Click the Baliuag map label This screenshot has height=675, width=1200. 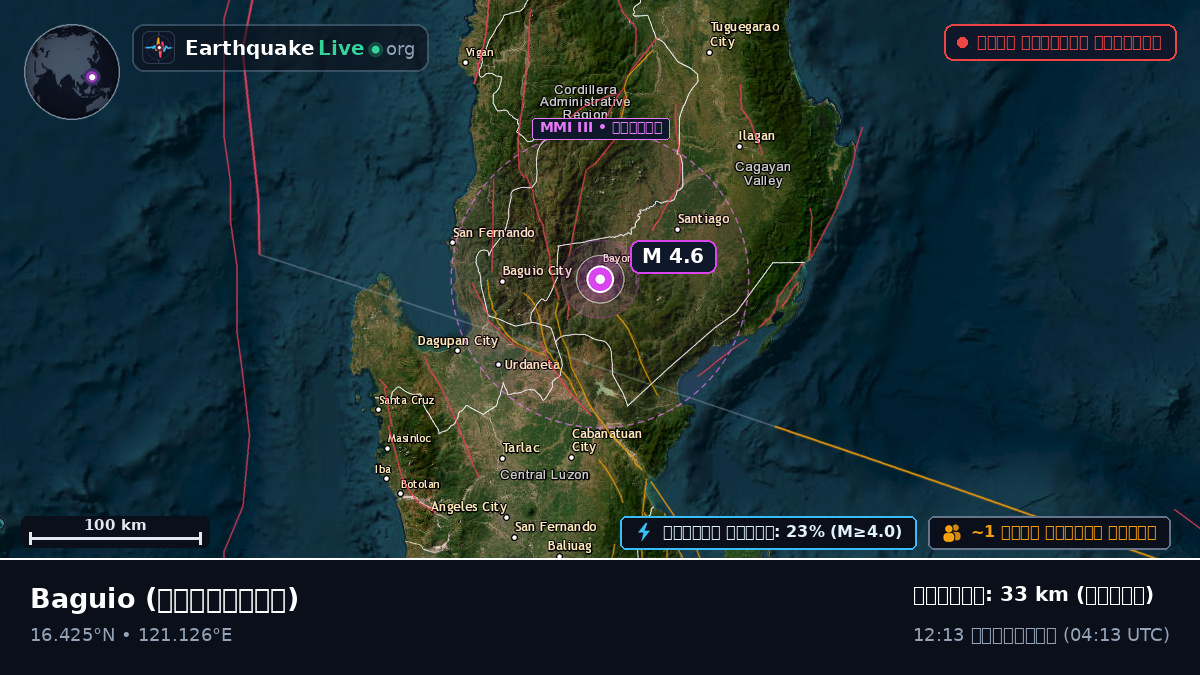569,546
